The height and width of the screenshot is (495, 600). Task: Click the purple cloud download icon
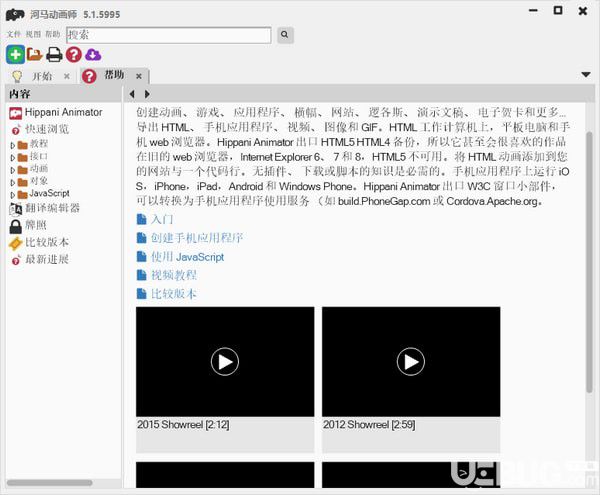click(93, 55)
